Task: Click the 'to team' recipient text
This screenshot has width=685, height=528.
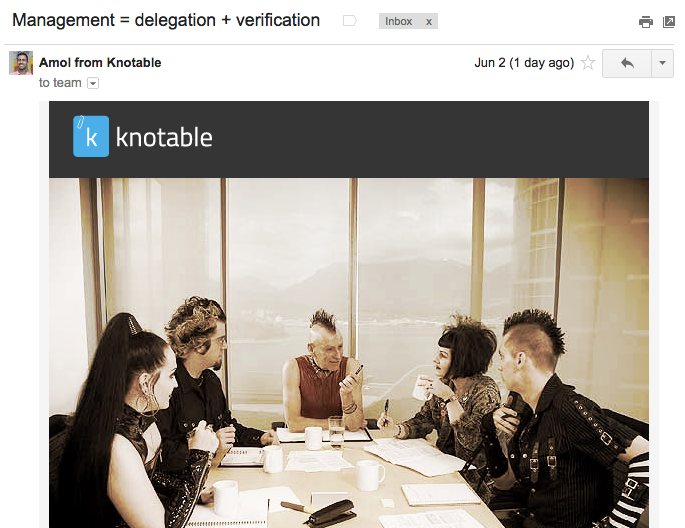Action: tap(60, 83)
